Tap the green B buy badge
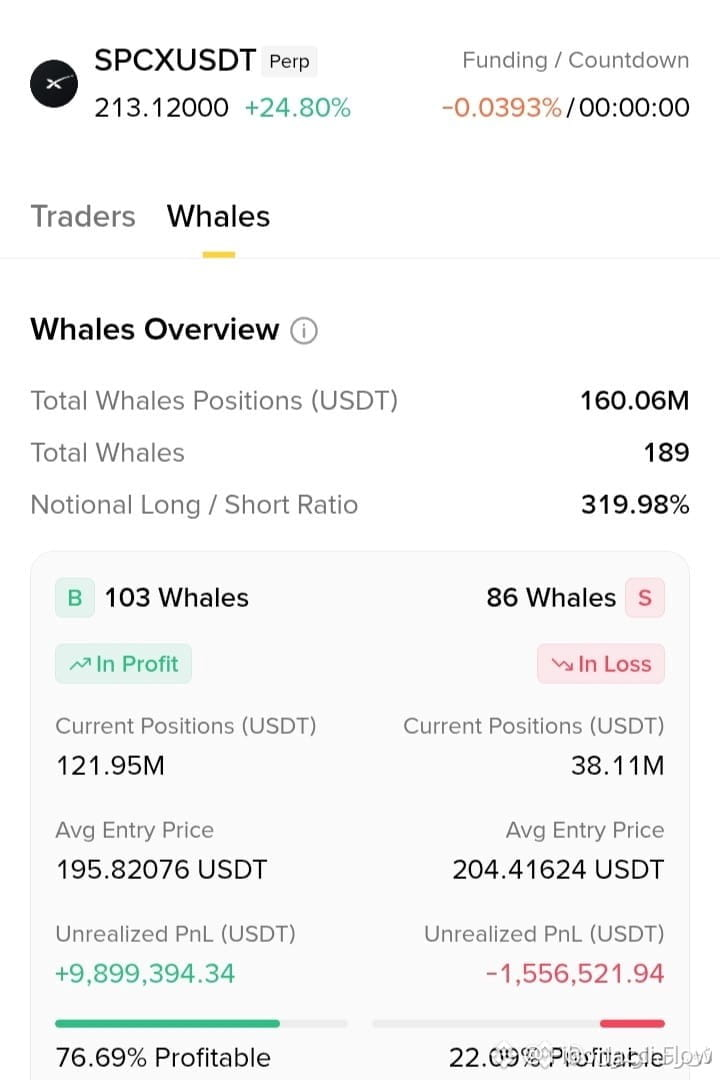Viewport: 720px width, 1080px height. click(75, 597)
